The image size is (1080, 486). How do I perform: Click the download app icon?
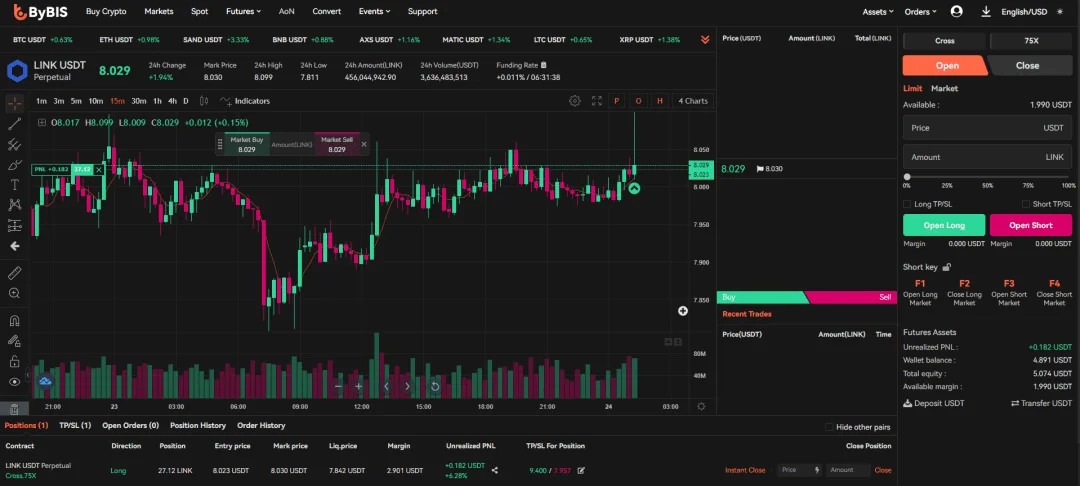click(986, 12)
